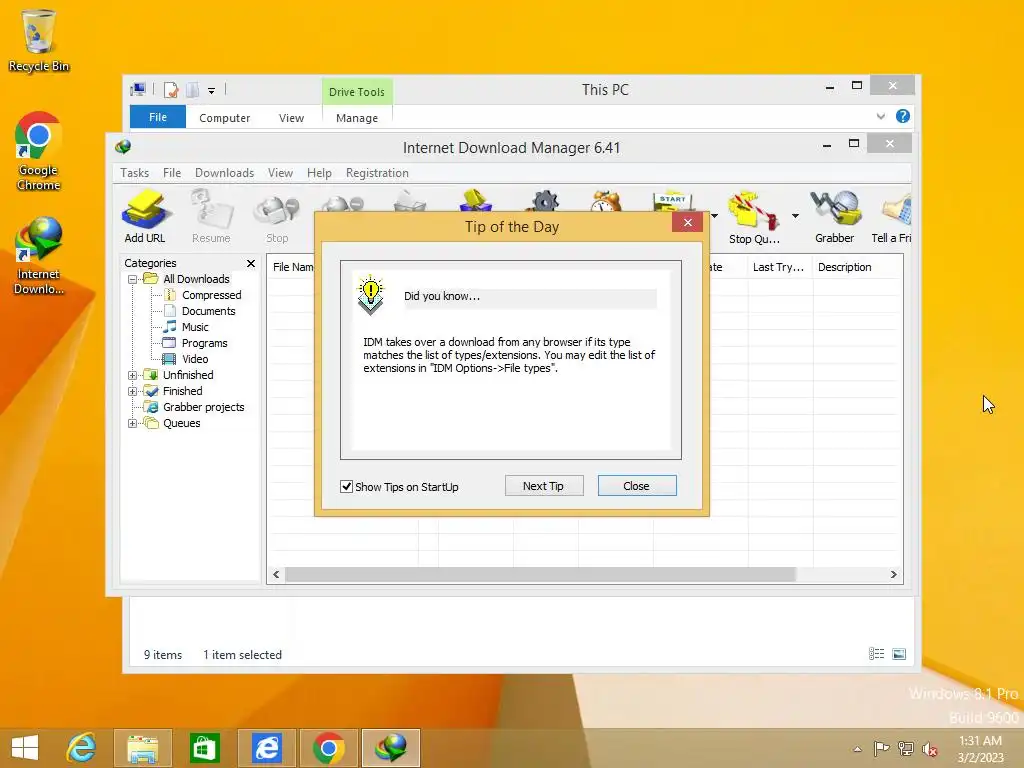This screenshot has width=1024, height=768.
Task: Click the Stop Queue toolbar icon
Action: point(754,217)
